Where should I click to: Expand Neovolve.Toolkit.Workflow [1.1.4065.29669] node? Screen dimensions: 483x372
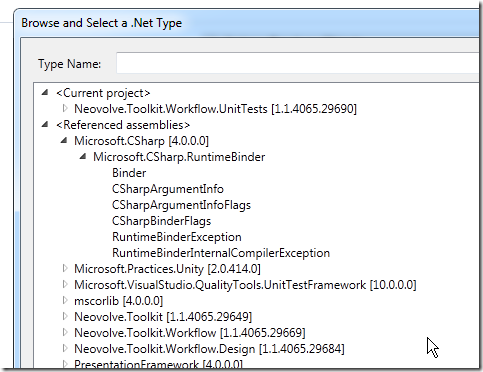65,332
